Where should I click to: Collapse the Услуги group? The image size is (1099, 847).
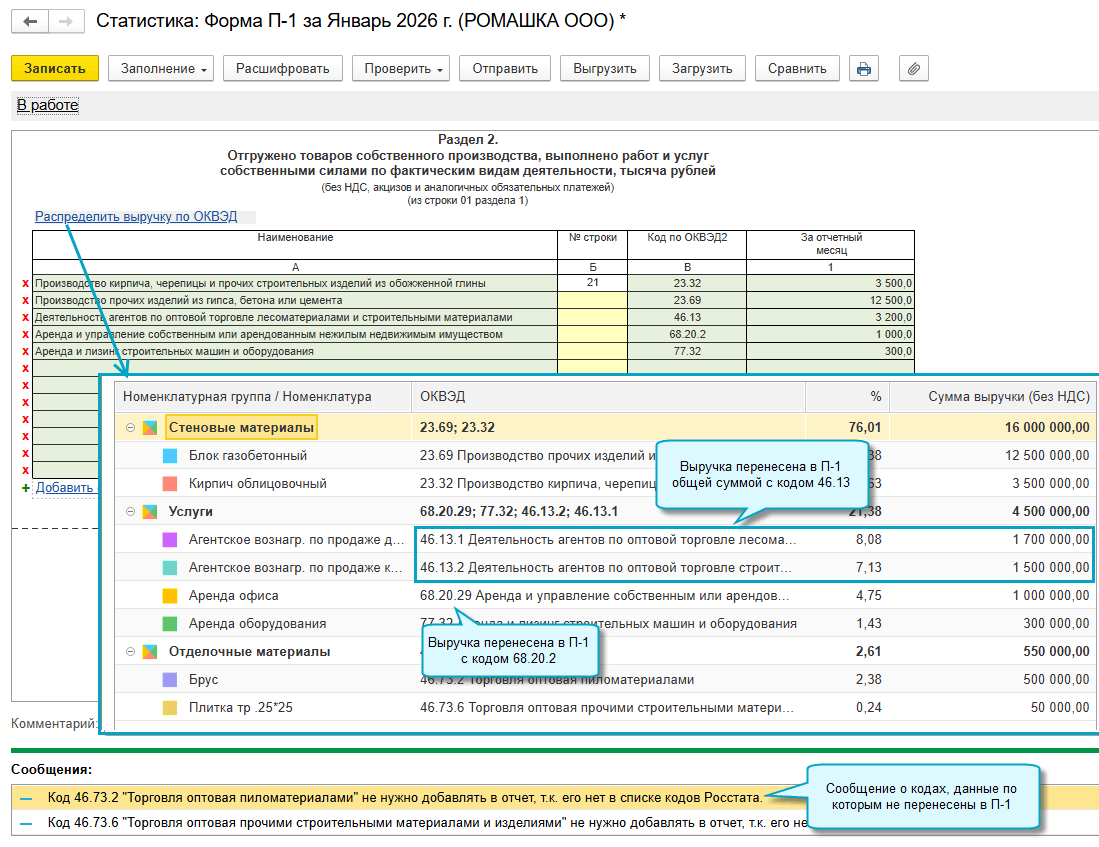click(x=130, y=512)
